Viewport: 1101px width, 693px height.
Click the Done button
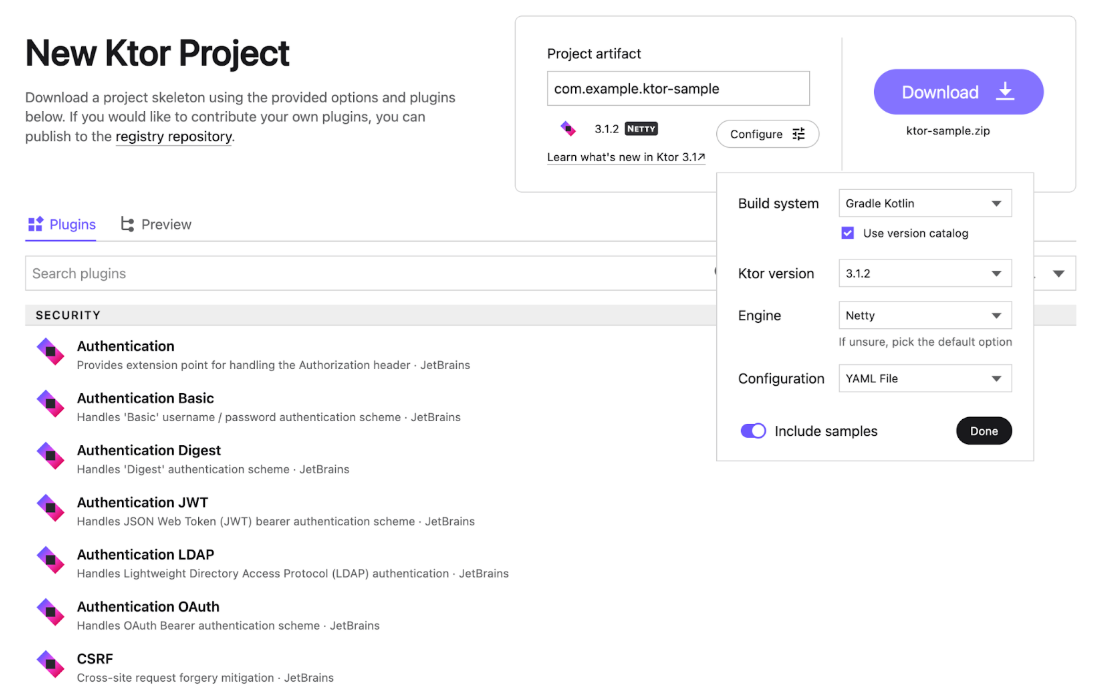pyautogui.click(x=984, y=431)
